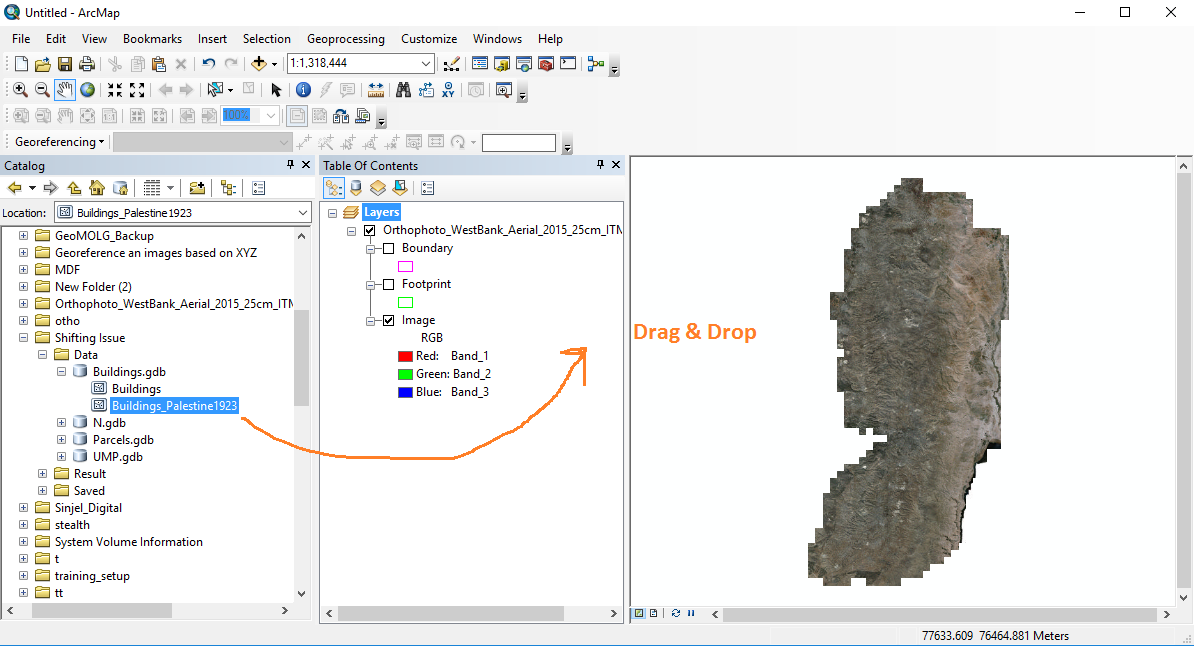Click the Full Extent globe icon
The height and width of the screenshot is (648, 1194).
tap(88, 90)
